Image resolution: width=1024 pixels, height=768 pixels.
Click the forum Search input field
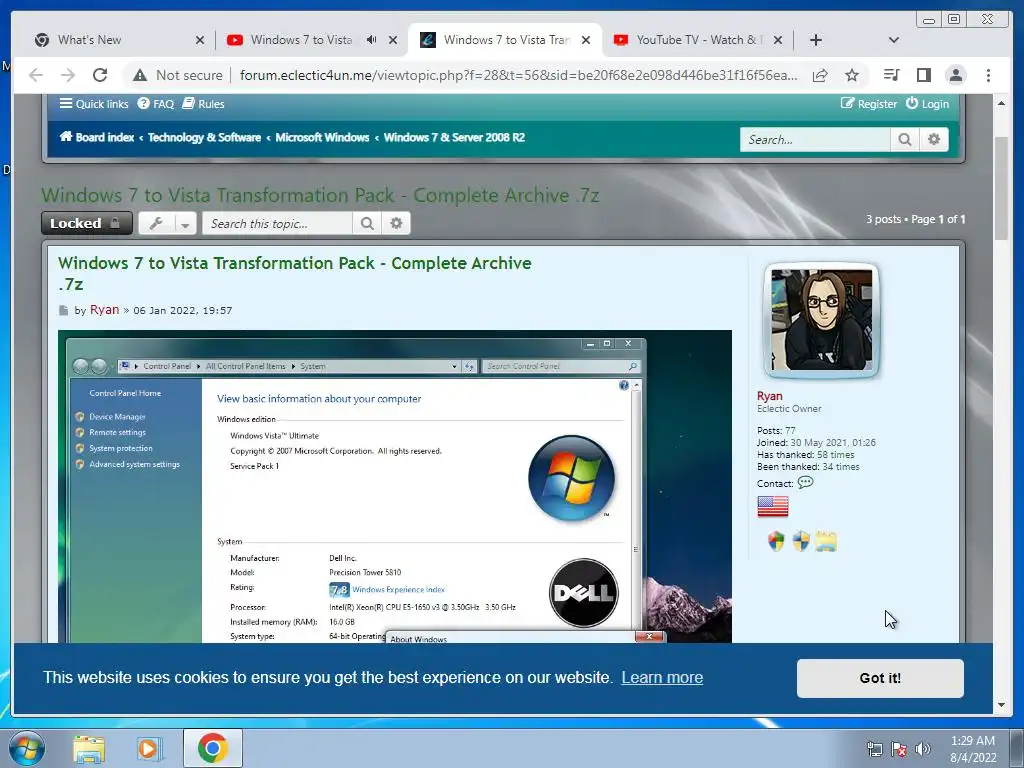point(815,139)
